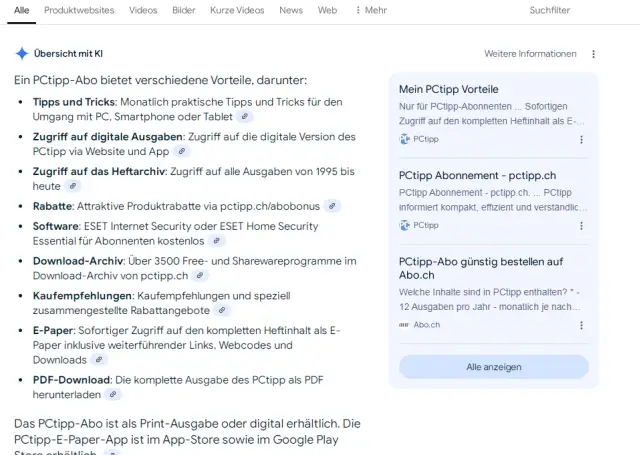Open the Videos results tab
The image size is (640, 455).
143,10
